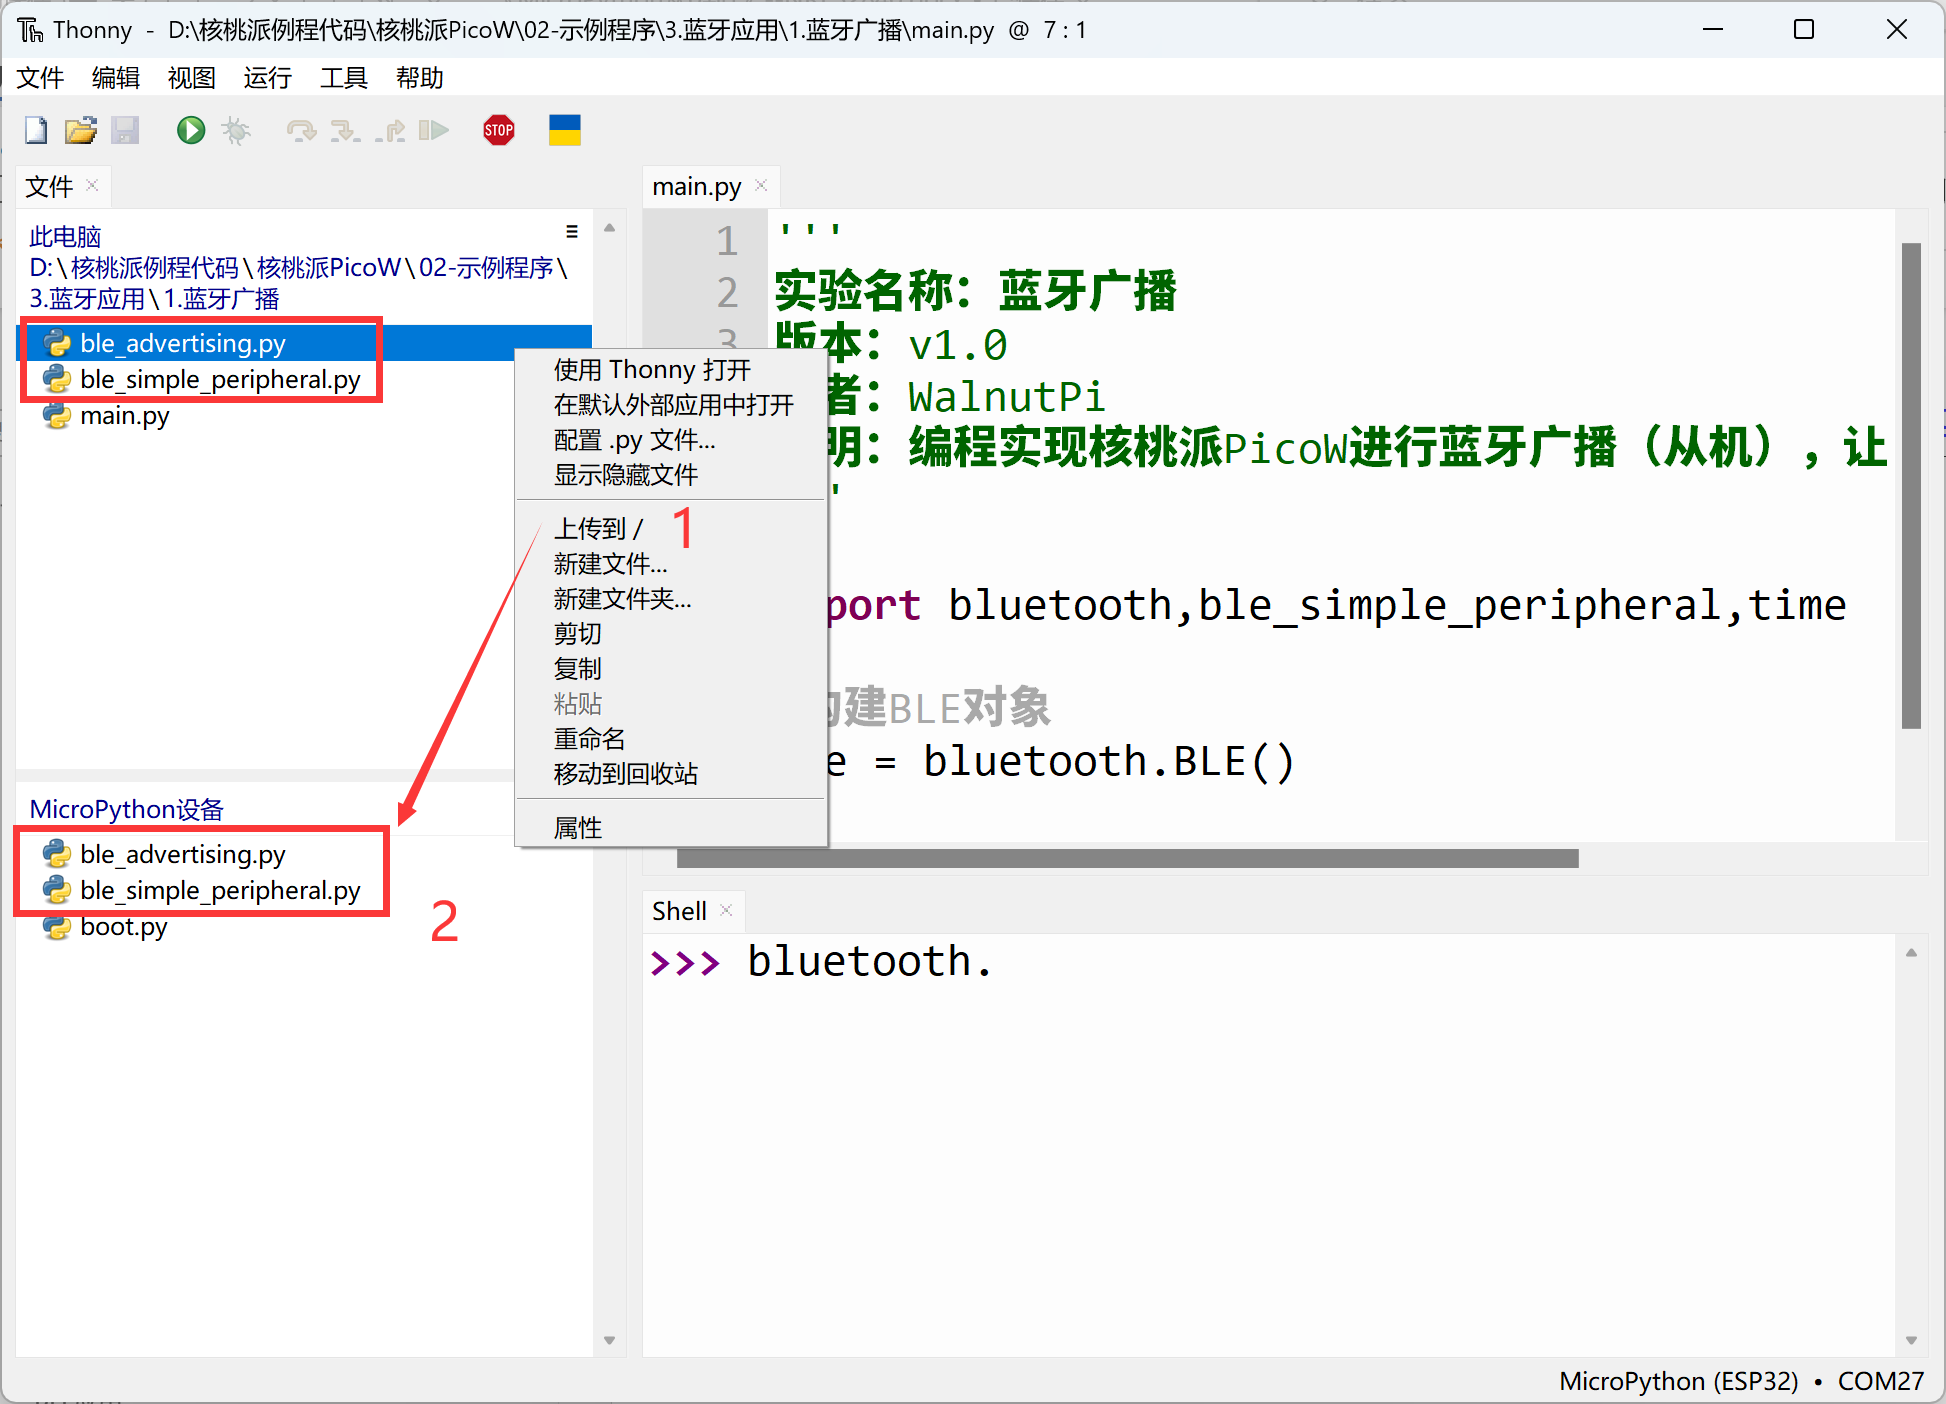Run current script with green play icon
The image size is (1946, 1404).
[190, 130]
